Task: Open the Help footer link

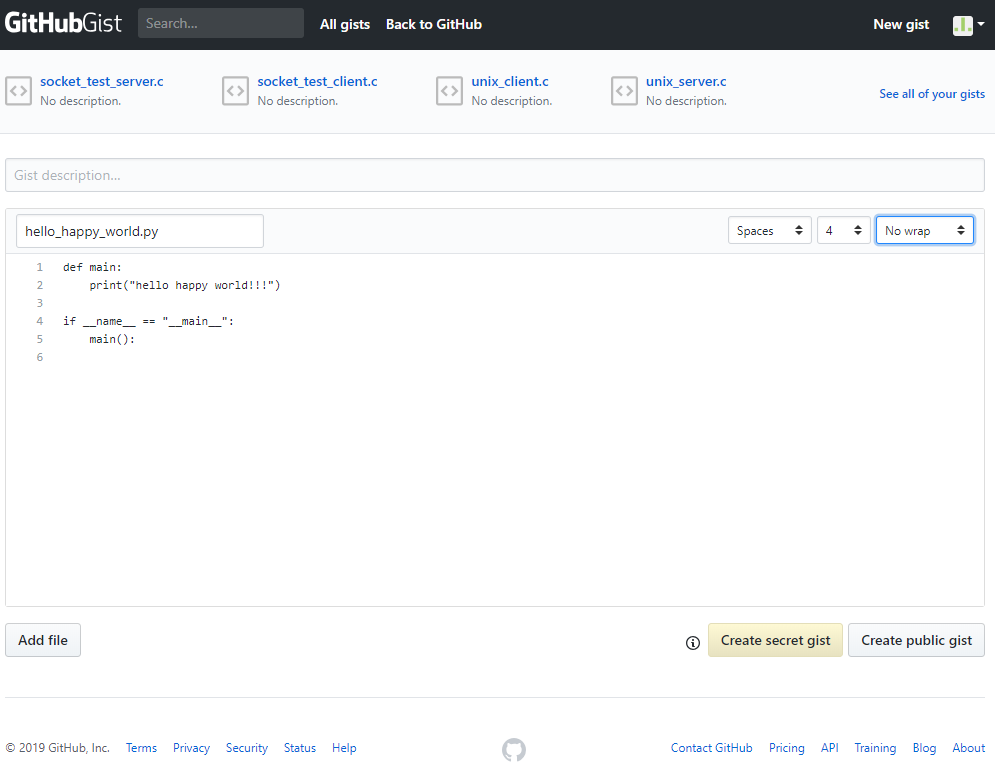Action: click(344, 748)
